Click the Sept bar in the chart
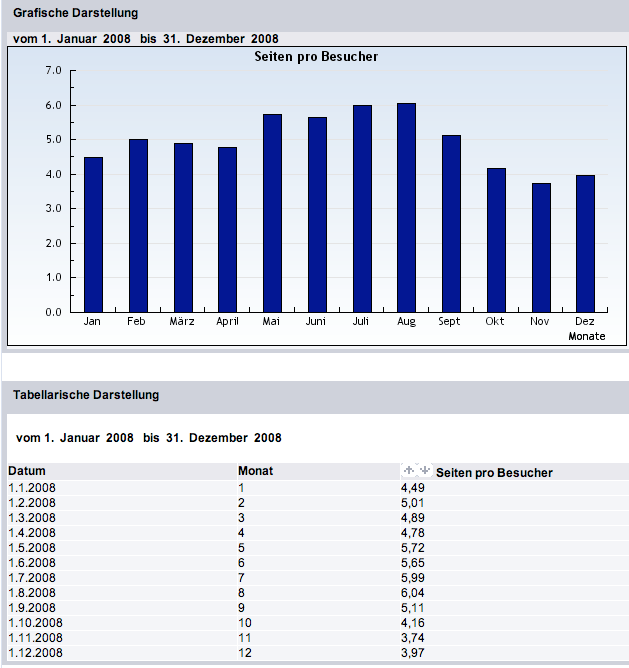Image resolution: width=629 pixels, height=668 pixels. pyautogui.click(x=451, y=224)
